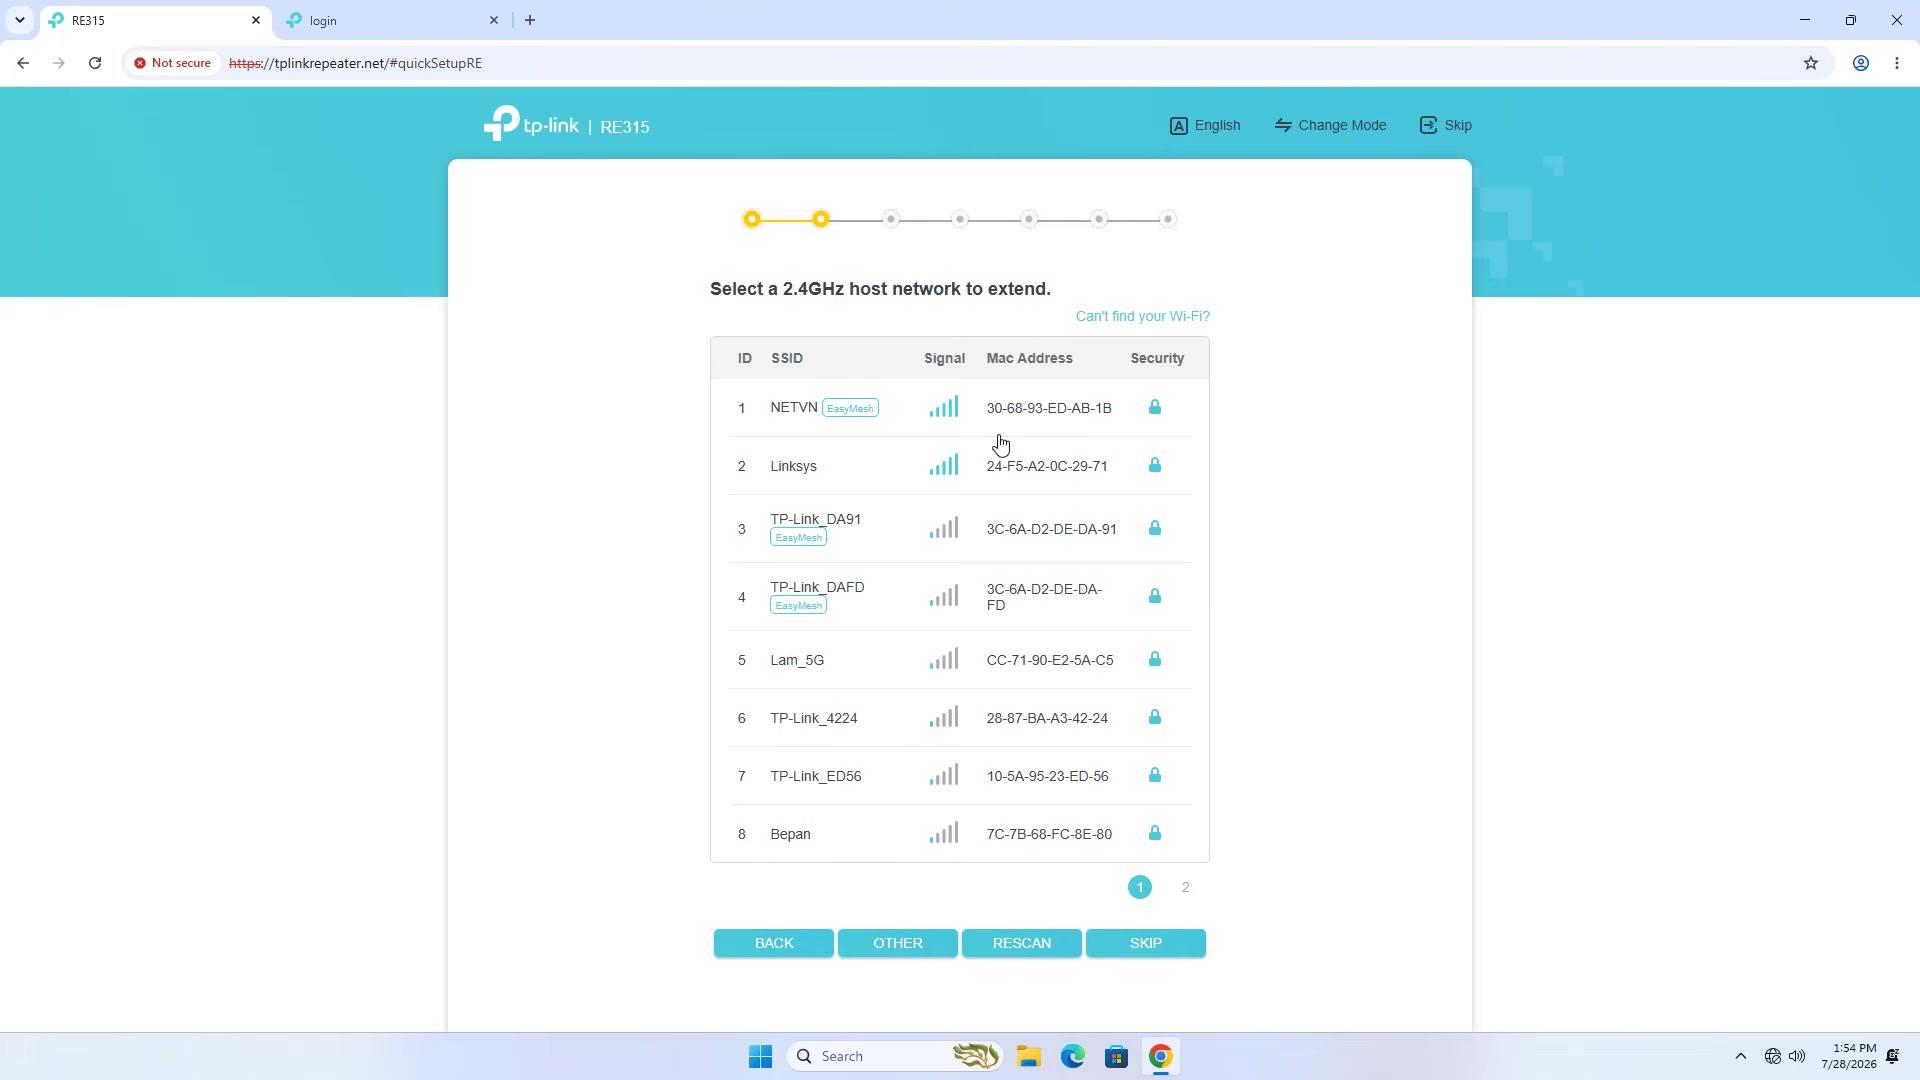Go to page 2 of network list
This screenshot has height=1080, width=1920.
[x=1186, y=887]
